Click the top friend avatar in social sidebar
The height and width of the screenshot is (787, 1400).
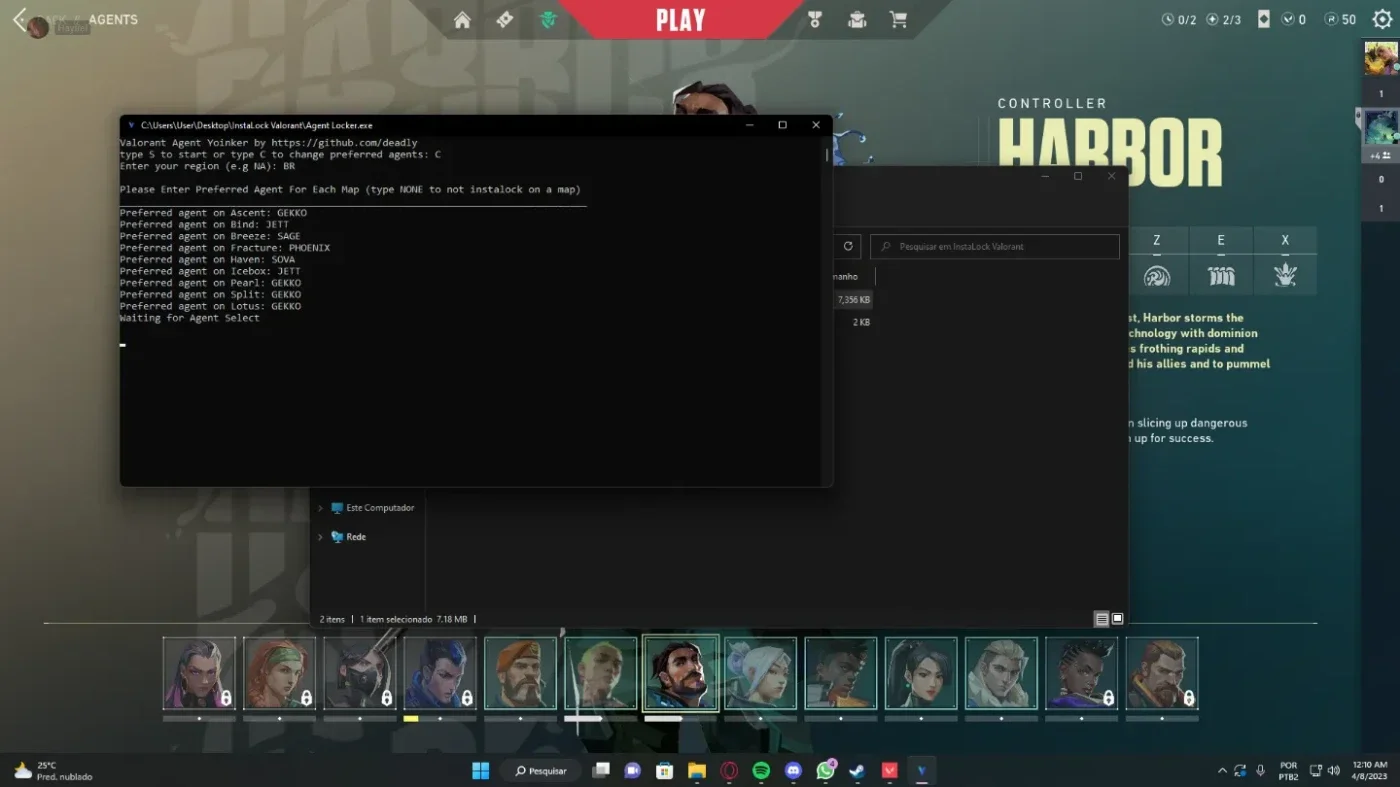[x=1380, y=58]
